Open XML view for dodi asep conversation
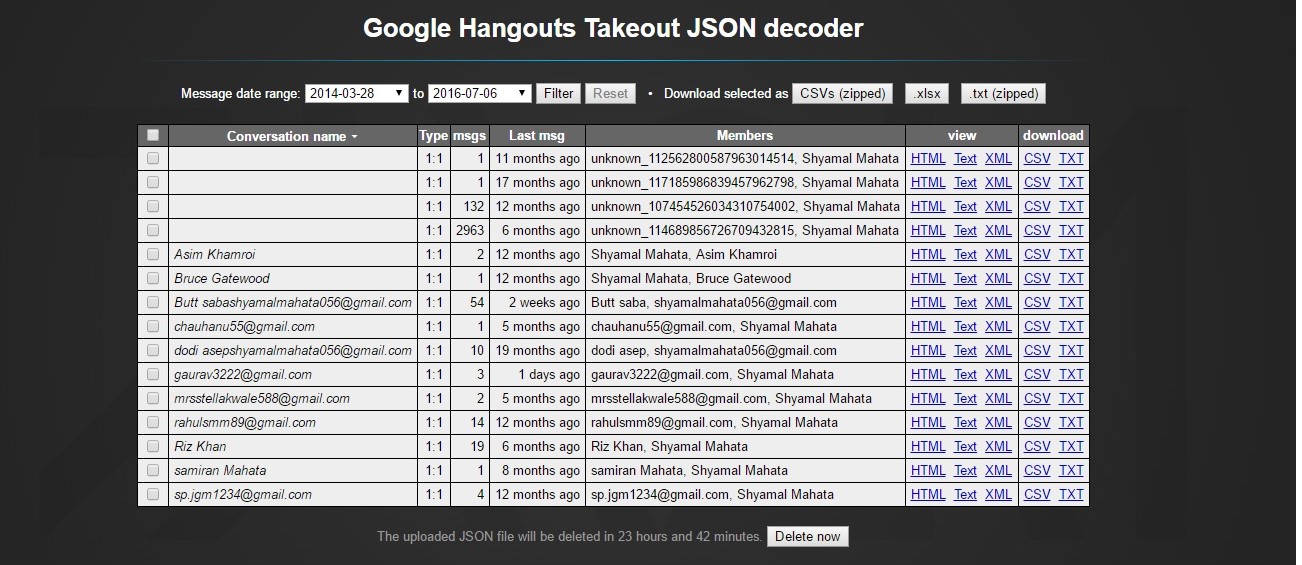 point(998,350)
